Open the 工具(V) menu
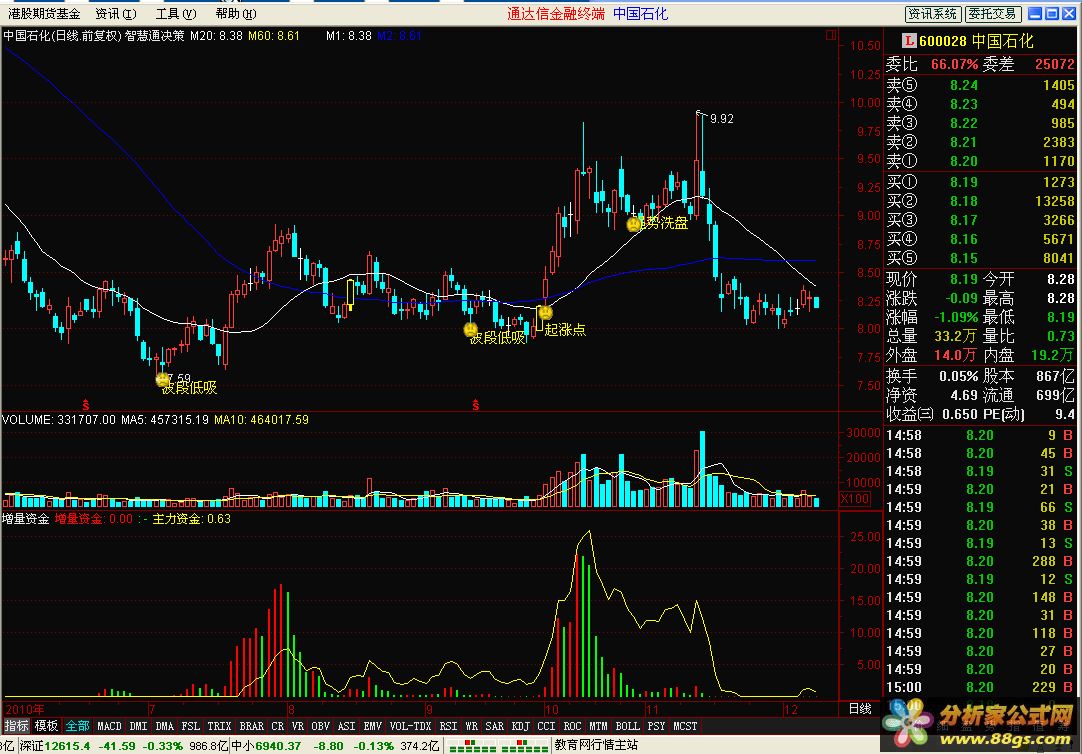Image resolution: width=1082 pixels, height=754 pixels. pyautogui.click(x=175, y=14)
